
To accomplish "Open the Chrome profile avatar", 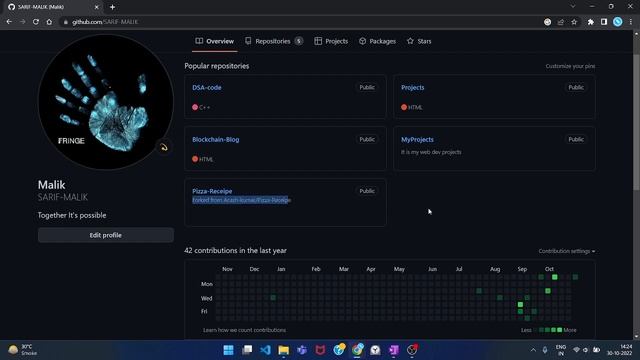I will click(x=618, y=22).
